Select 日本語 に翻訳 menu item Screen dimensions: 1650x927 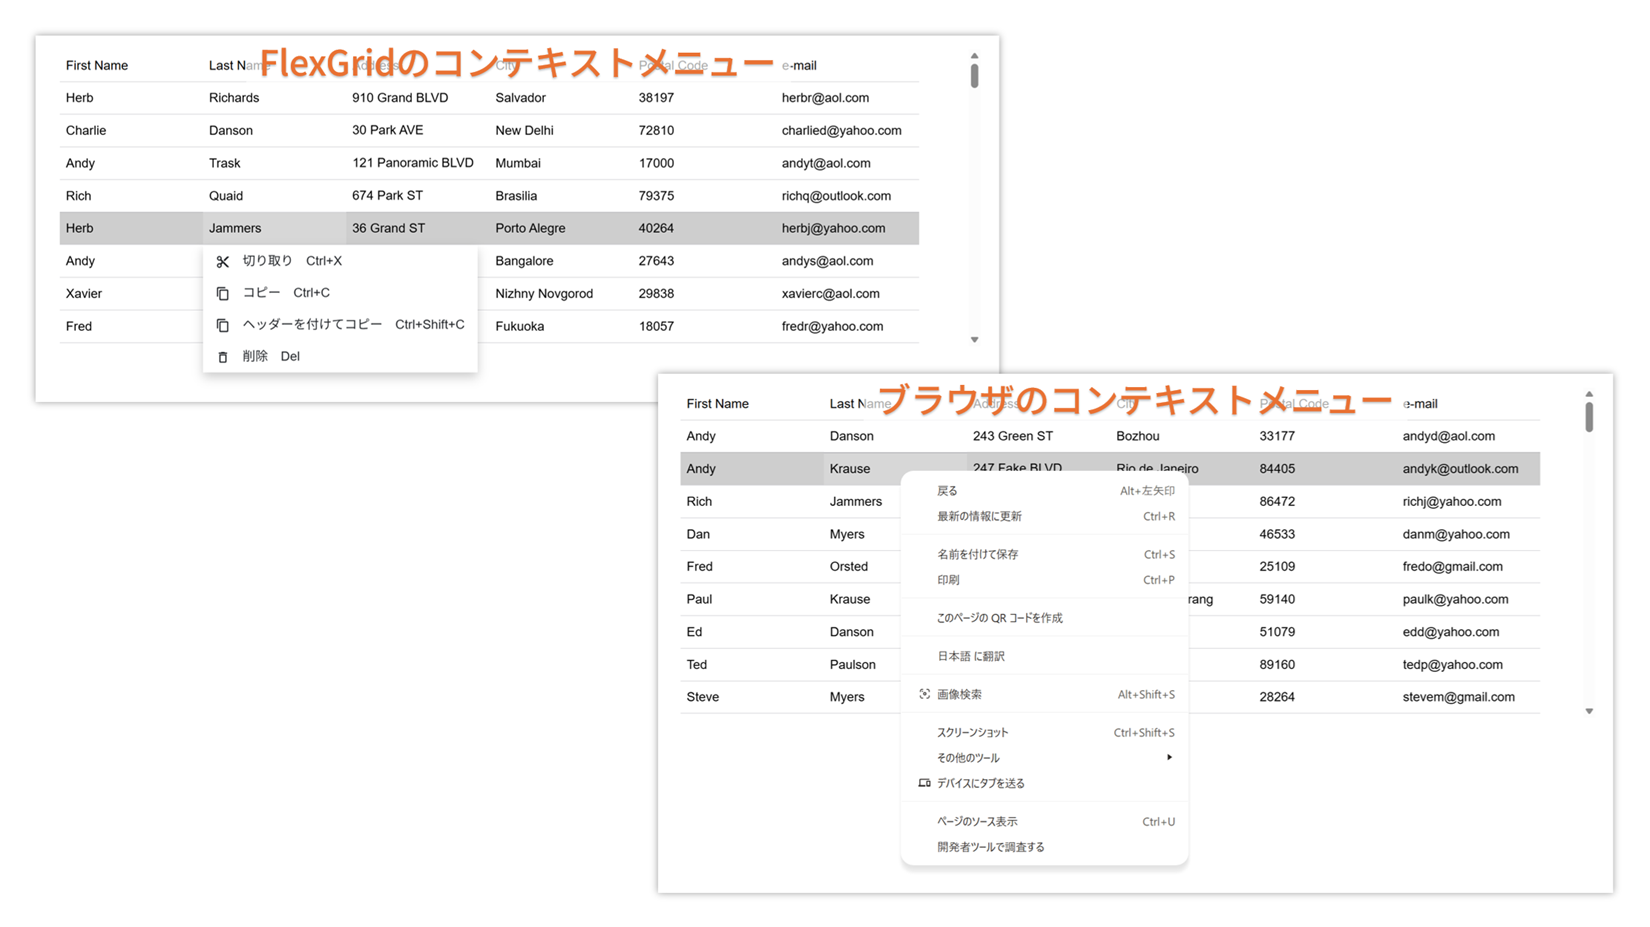pyautogui.click(x=1044, y=656)
